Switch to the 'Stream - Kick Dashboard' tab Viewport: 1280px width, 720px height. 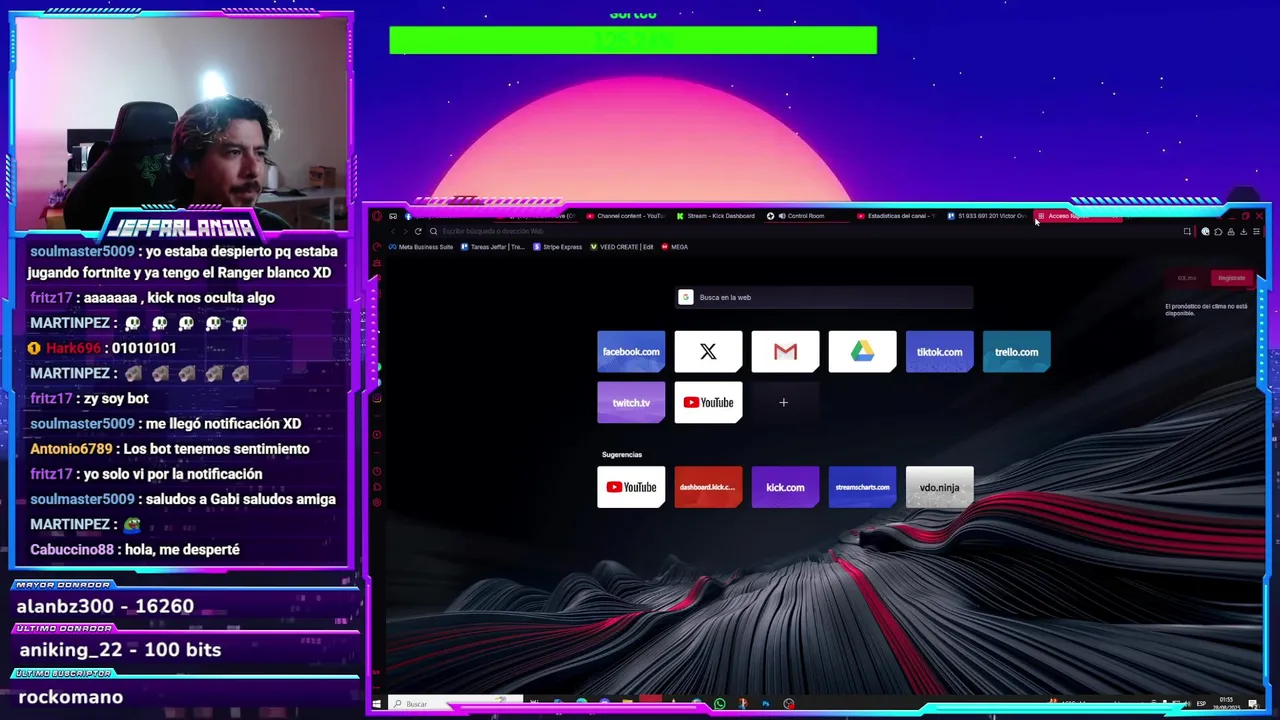[715, 216]
